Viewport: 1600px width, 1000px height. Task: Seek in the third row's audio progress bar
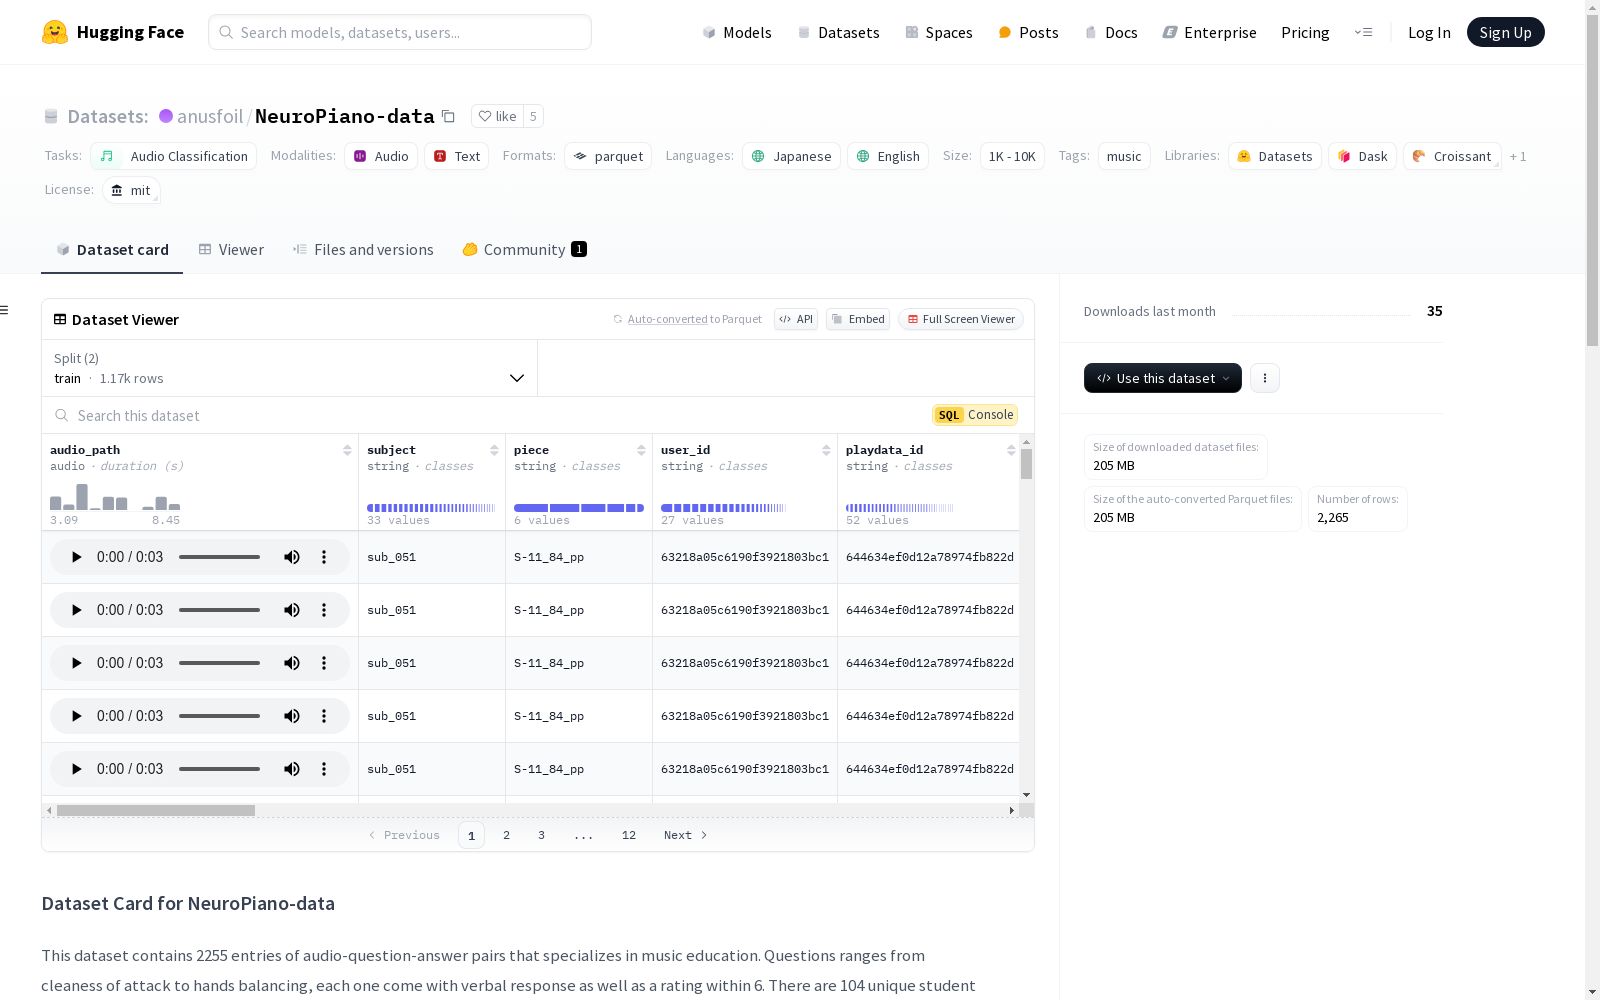(220, 663)
